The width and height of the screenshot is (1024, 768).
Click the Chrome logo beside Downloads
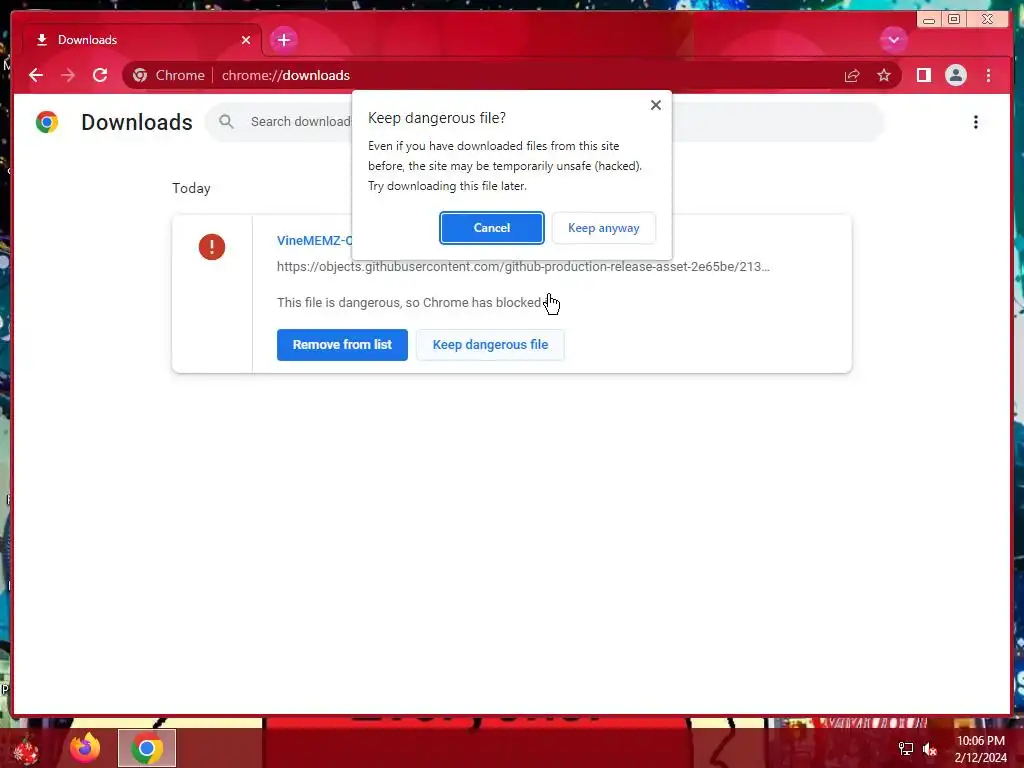pyautogui.click(x=47, y=122)
